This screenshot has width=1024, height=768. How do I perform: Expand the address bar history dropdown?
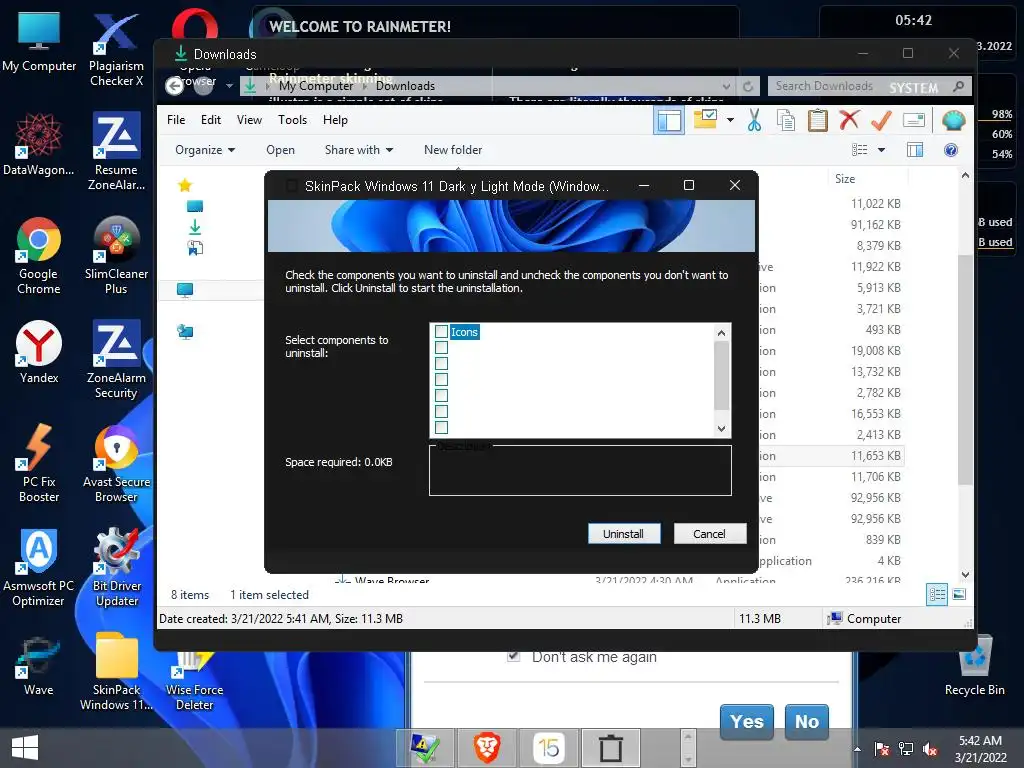point(726,86)
